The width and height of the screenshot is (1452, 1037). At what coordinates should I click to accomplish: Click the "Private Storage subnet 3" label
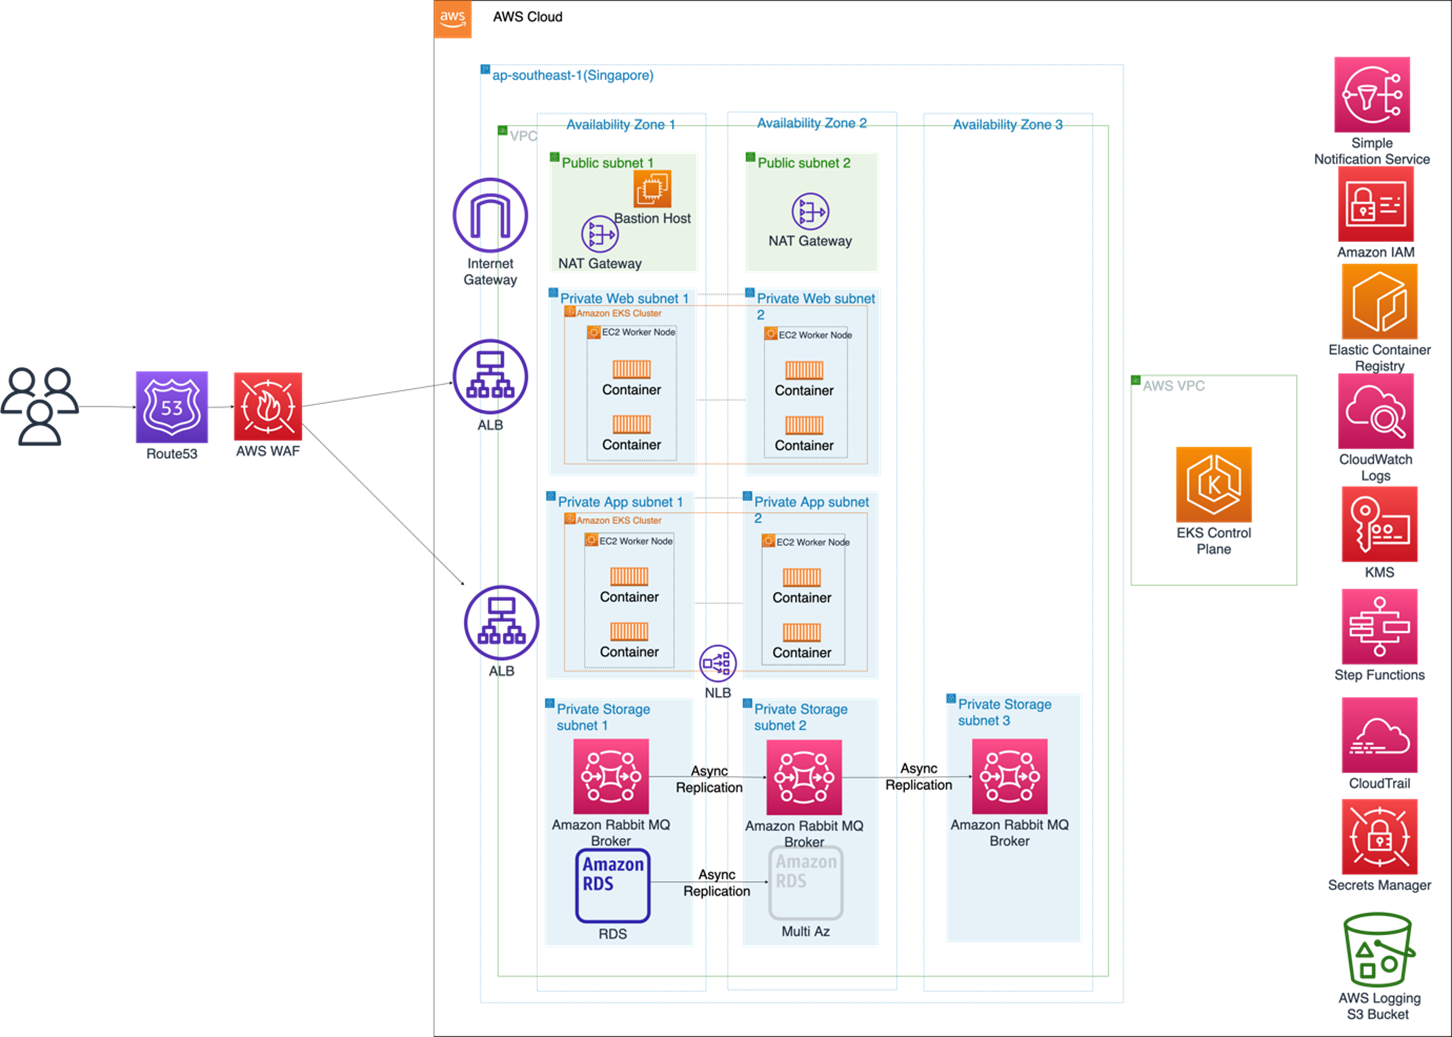(1005, 712)
